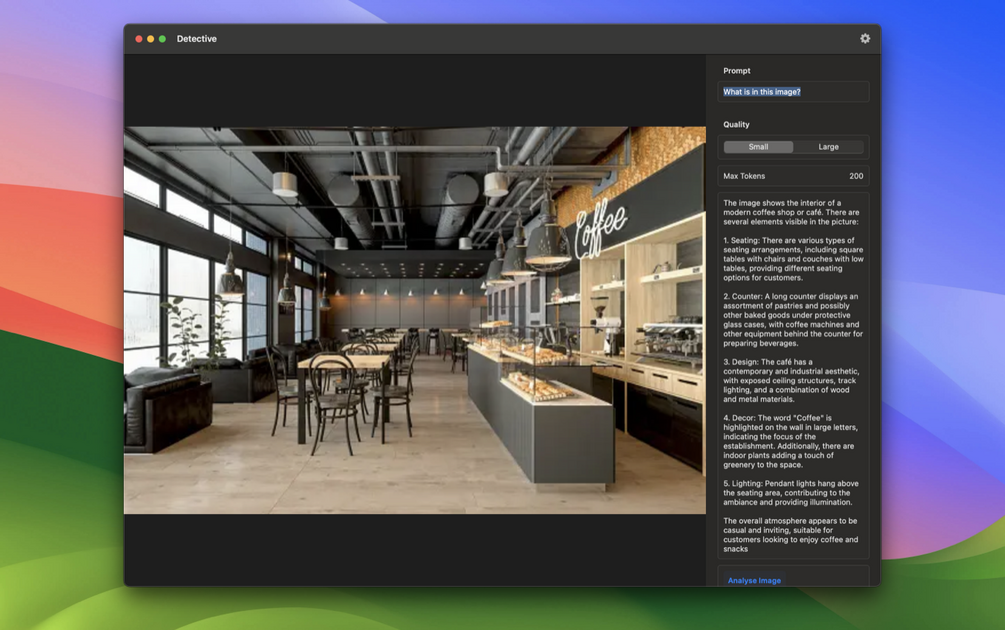Click the 'The image shows the interior' intro text
The image size is (1005, 630).
[791, 212]
